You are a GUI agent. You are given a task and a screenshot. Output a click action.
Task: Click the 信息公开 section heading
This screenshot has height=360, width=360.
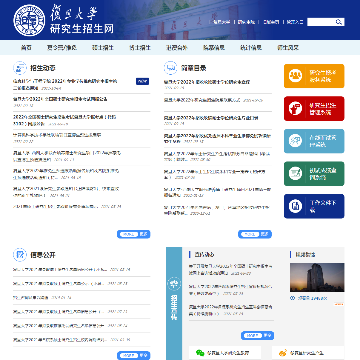tap(43, 255)
